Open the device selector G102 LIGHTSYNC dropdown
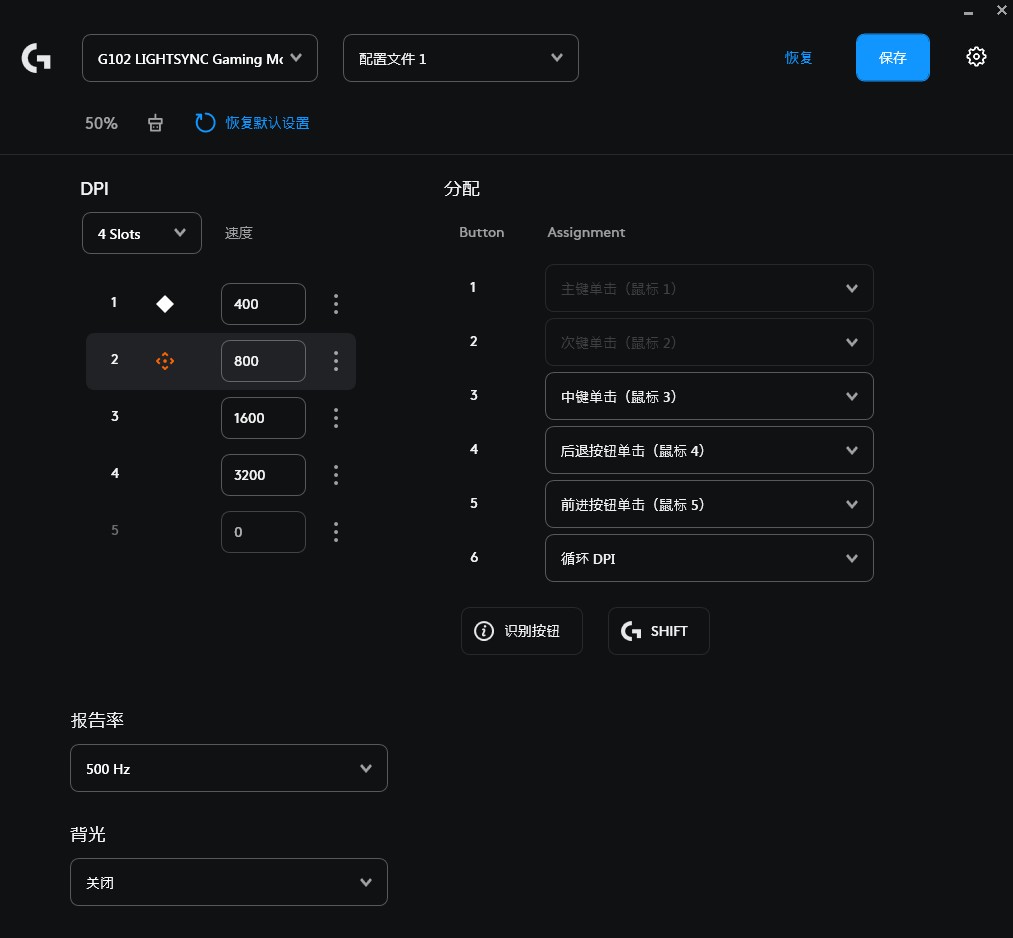Screen dimensions: 1013x938 (200, 58)
